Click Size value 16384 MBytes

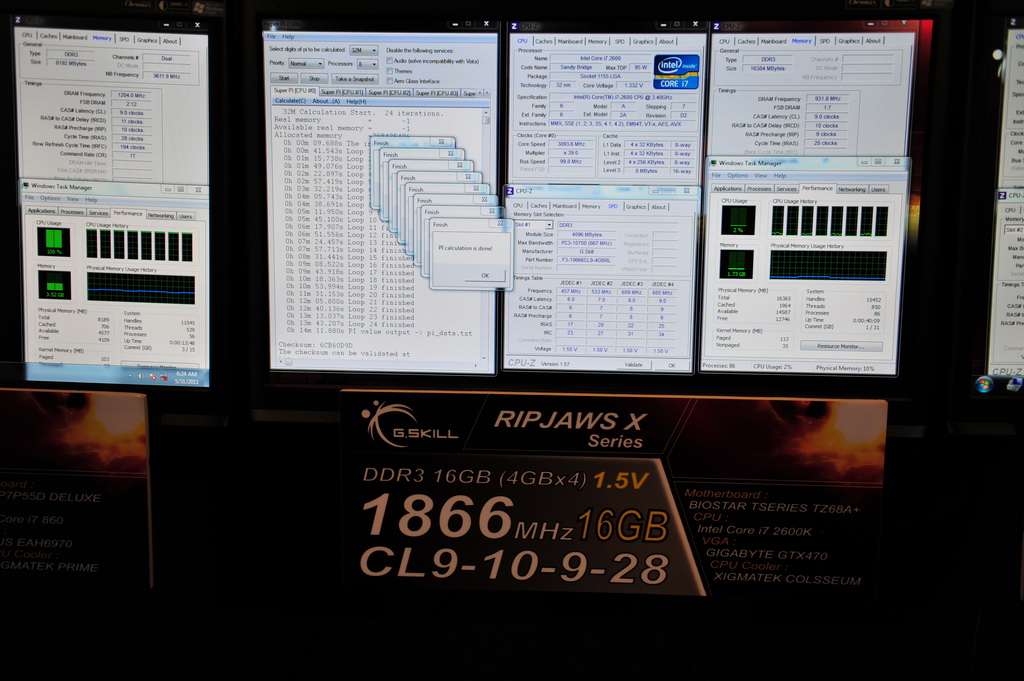[x=767, y=69]
